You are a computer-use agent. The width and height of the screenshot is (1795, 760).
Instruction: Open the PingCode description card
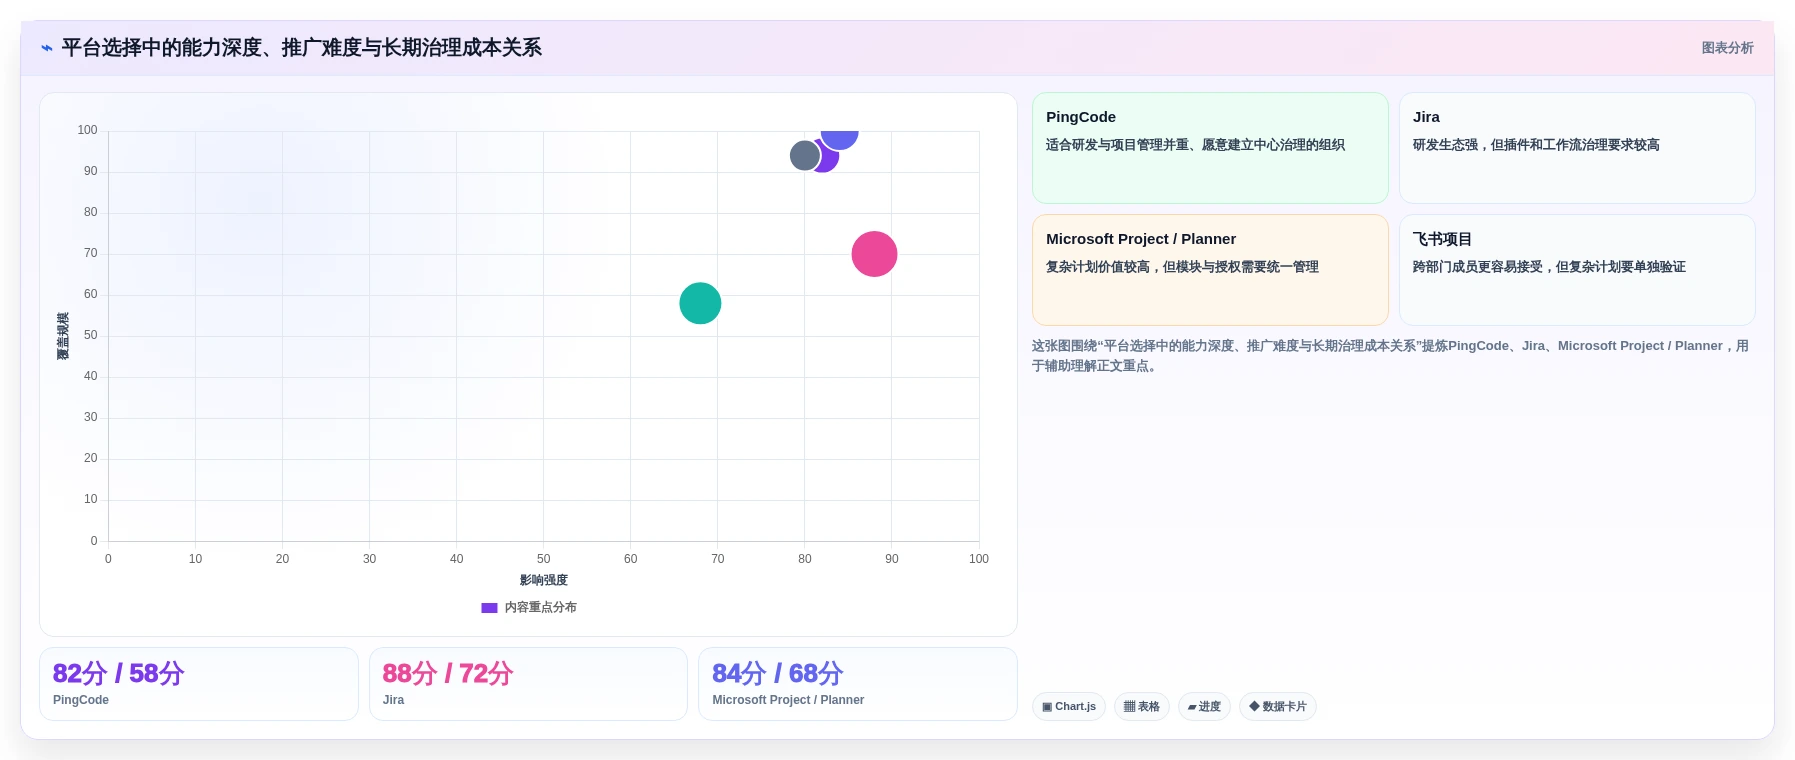point(1210,148)
